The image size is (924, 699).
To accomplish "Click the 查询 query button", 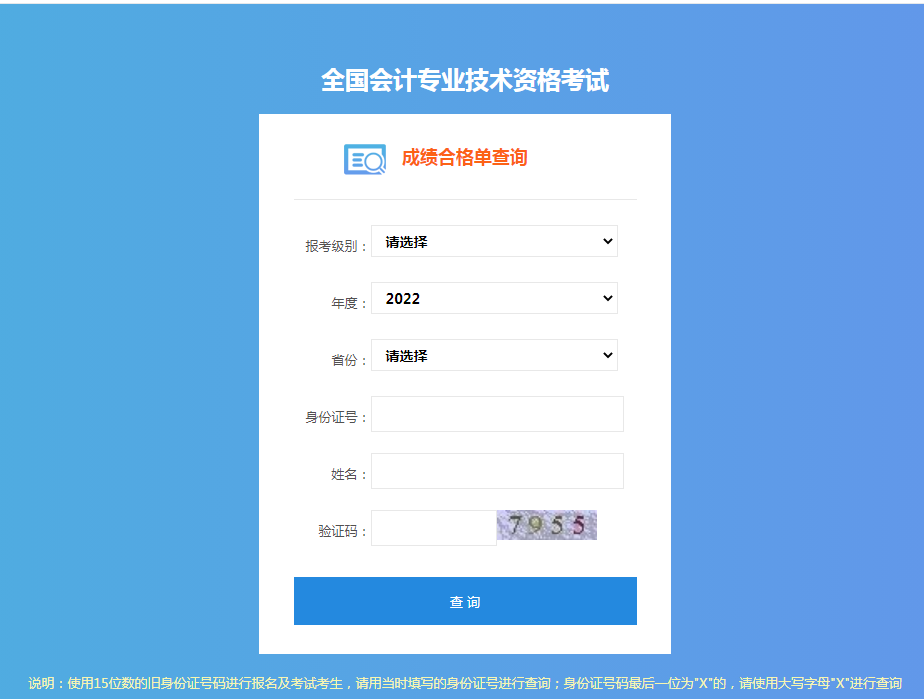I will tap(465, 601).
